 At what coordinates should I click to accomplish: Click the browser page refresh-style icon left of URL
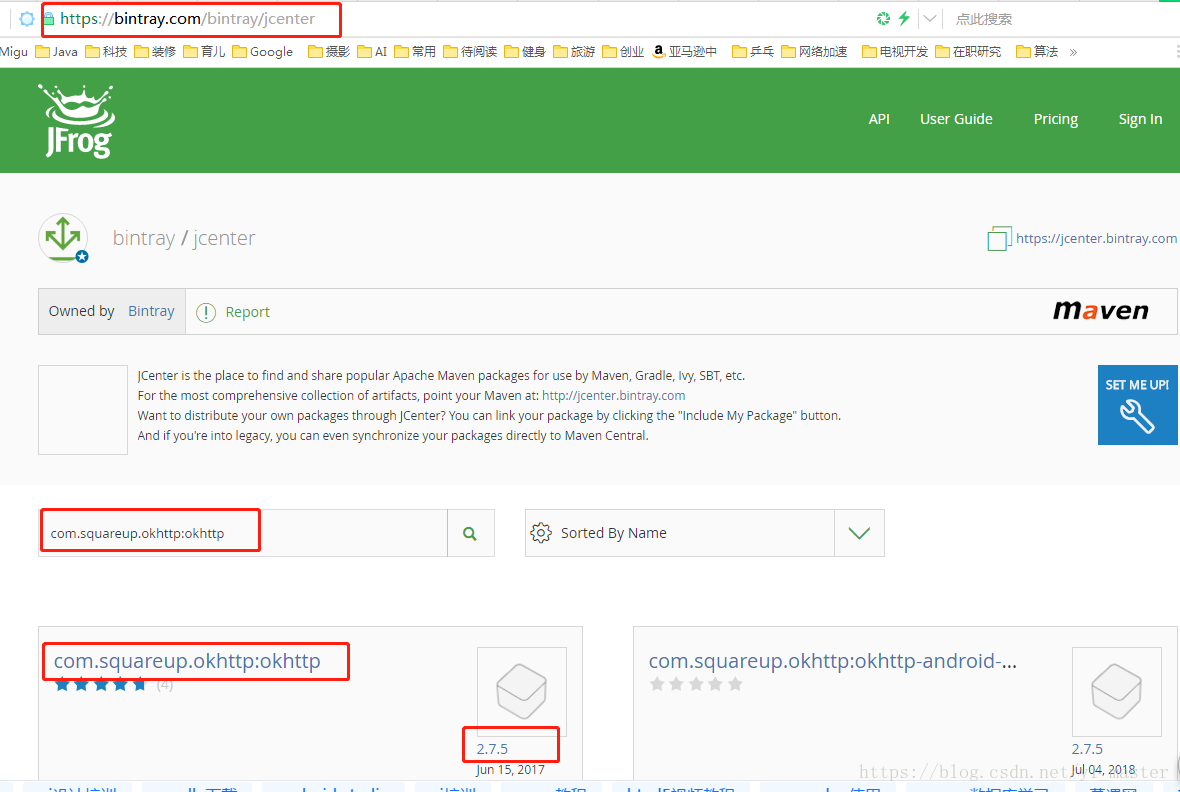[26, 19]
